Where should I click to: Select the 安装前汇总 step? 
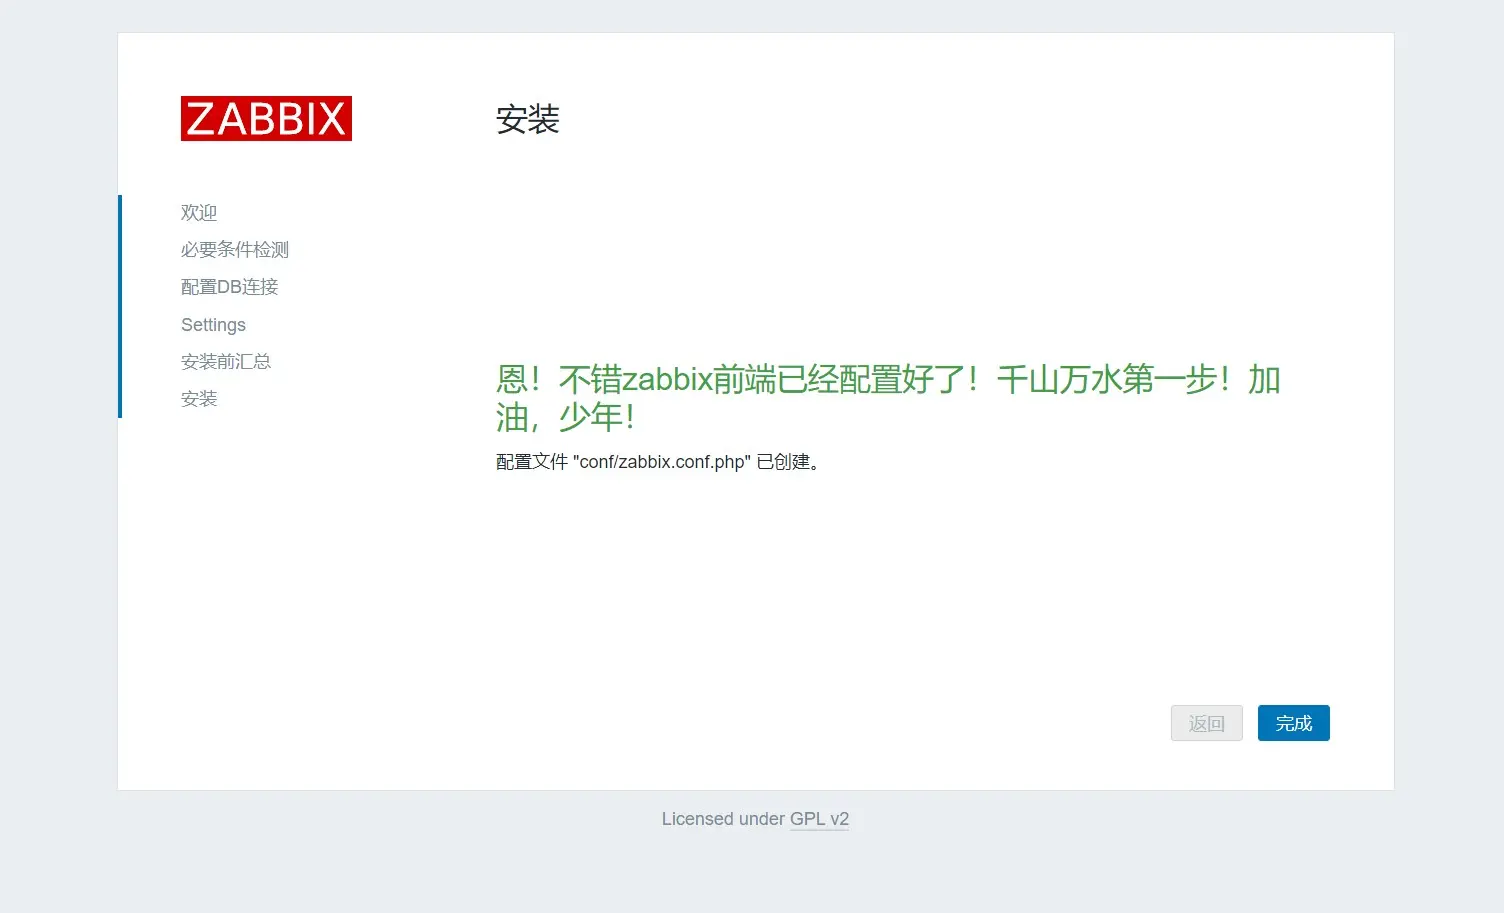226,361
